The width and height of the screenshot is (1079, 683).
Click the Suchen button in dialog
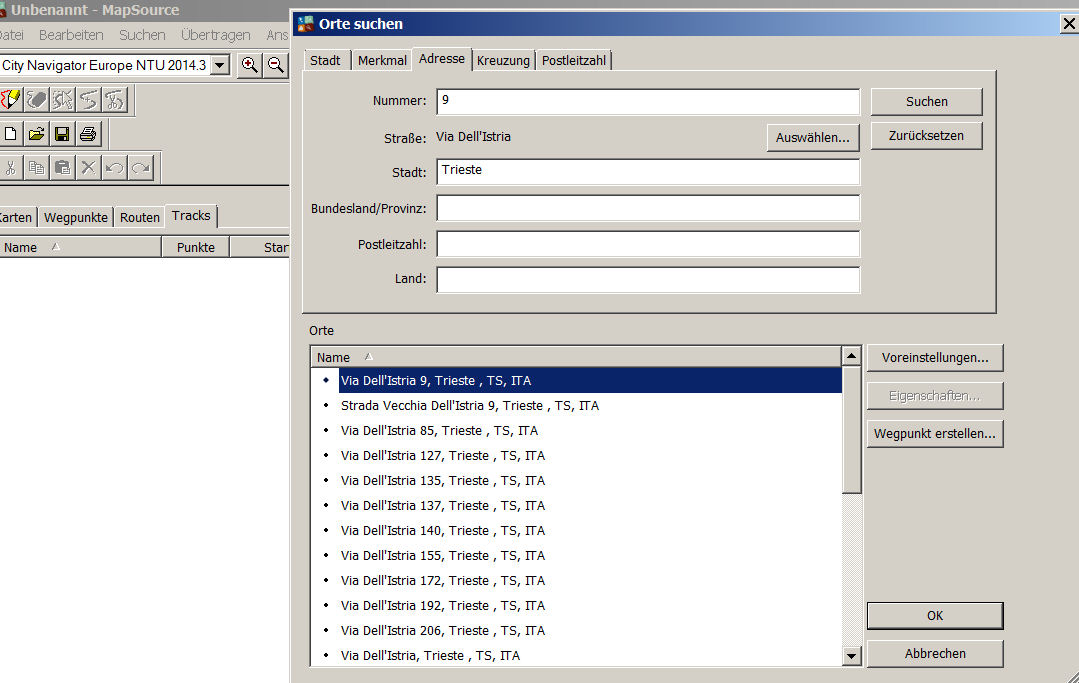tap(926, 102)
